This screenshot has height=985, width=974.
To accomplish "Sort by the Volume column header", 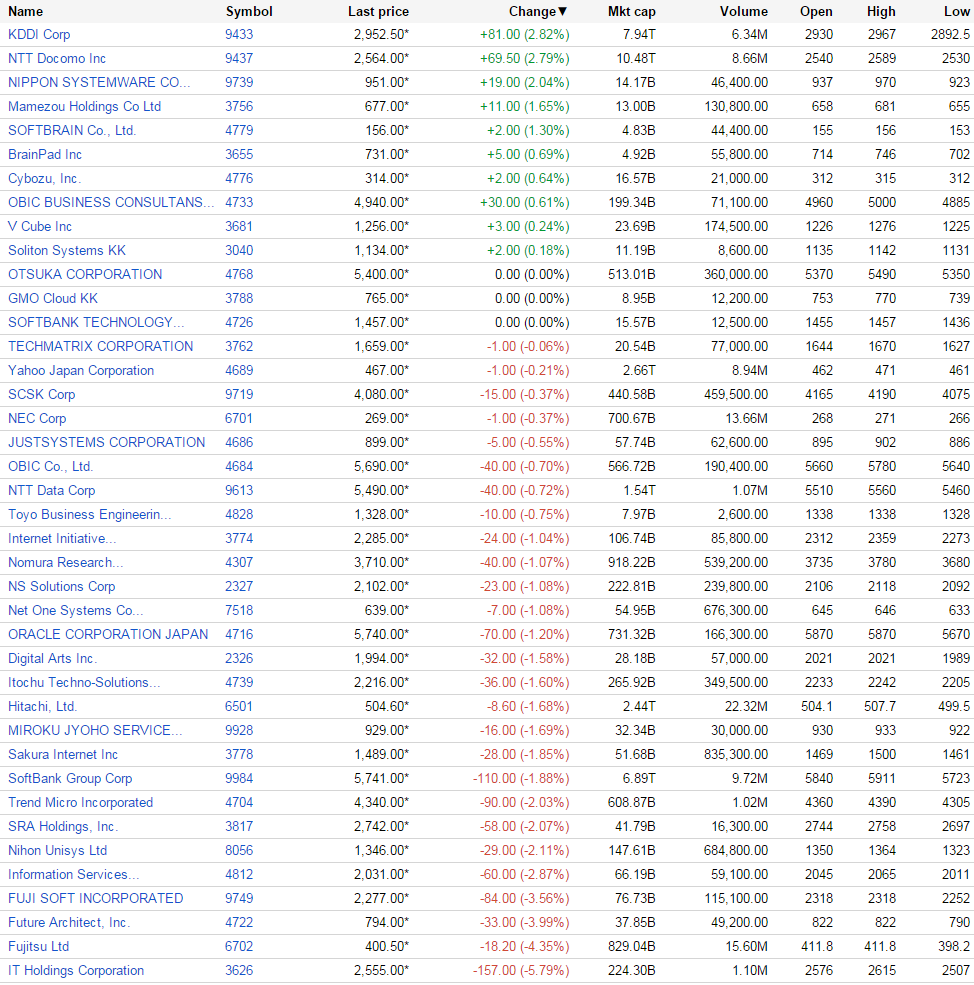I will point(743,11).
